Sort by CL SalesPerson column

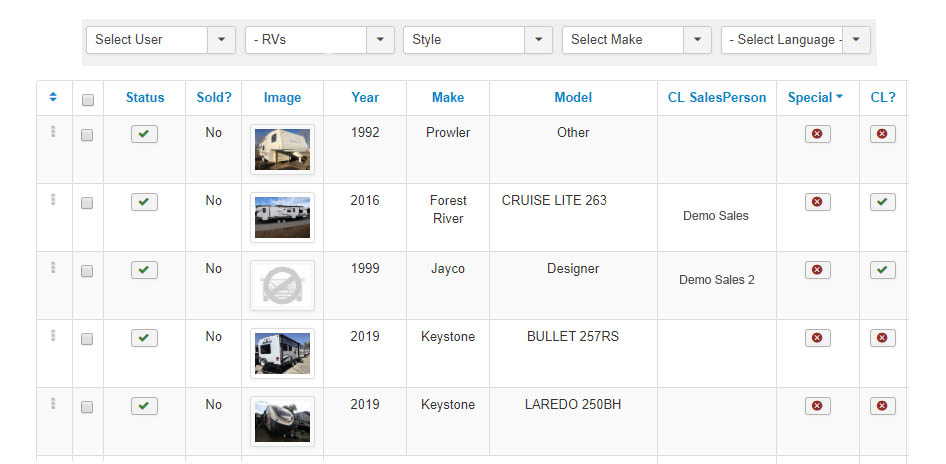pos(717,98)
